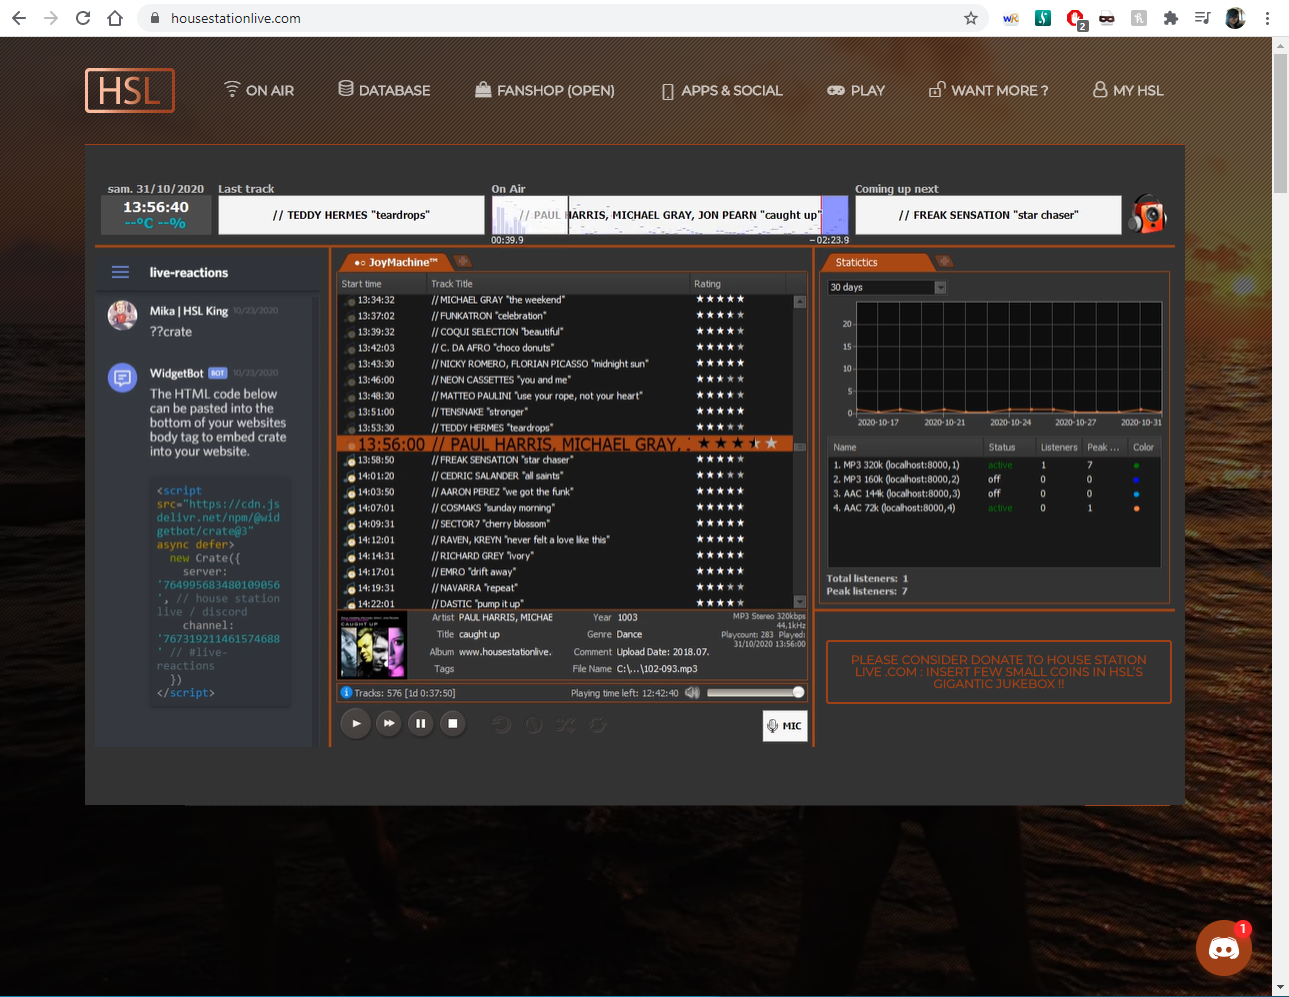Toggle the MIC button
The width and height of the screenshot is (1289, 997).
coord(785,726)
